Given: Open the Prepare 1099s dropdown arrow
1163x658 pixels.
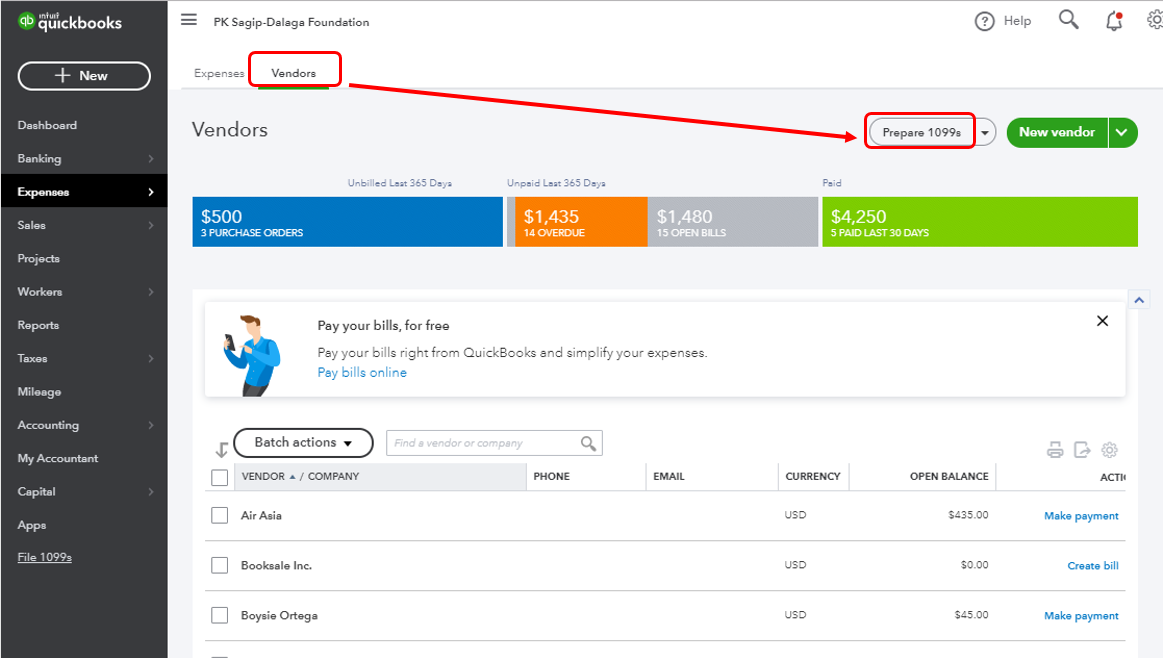Looking at the screenshot, I should 985,133.
